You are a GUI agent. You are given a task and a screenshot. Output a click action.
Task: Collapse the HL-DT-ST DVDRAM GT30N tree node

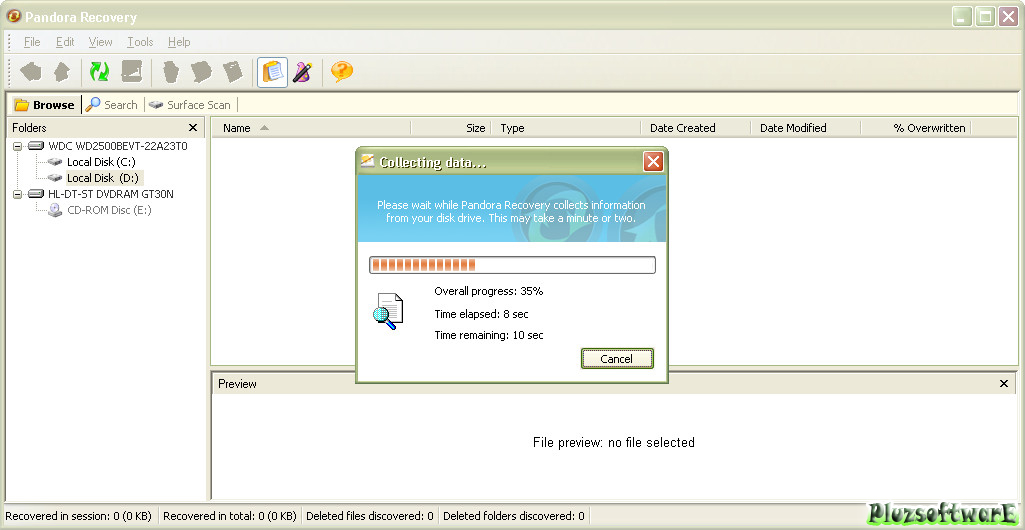17,194
